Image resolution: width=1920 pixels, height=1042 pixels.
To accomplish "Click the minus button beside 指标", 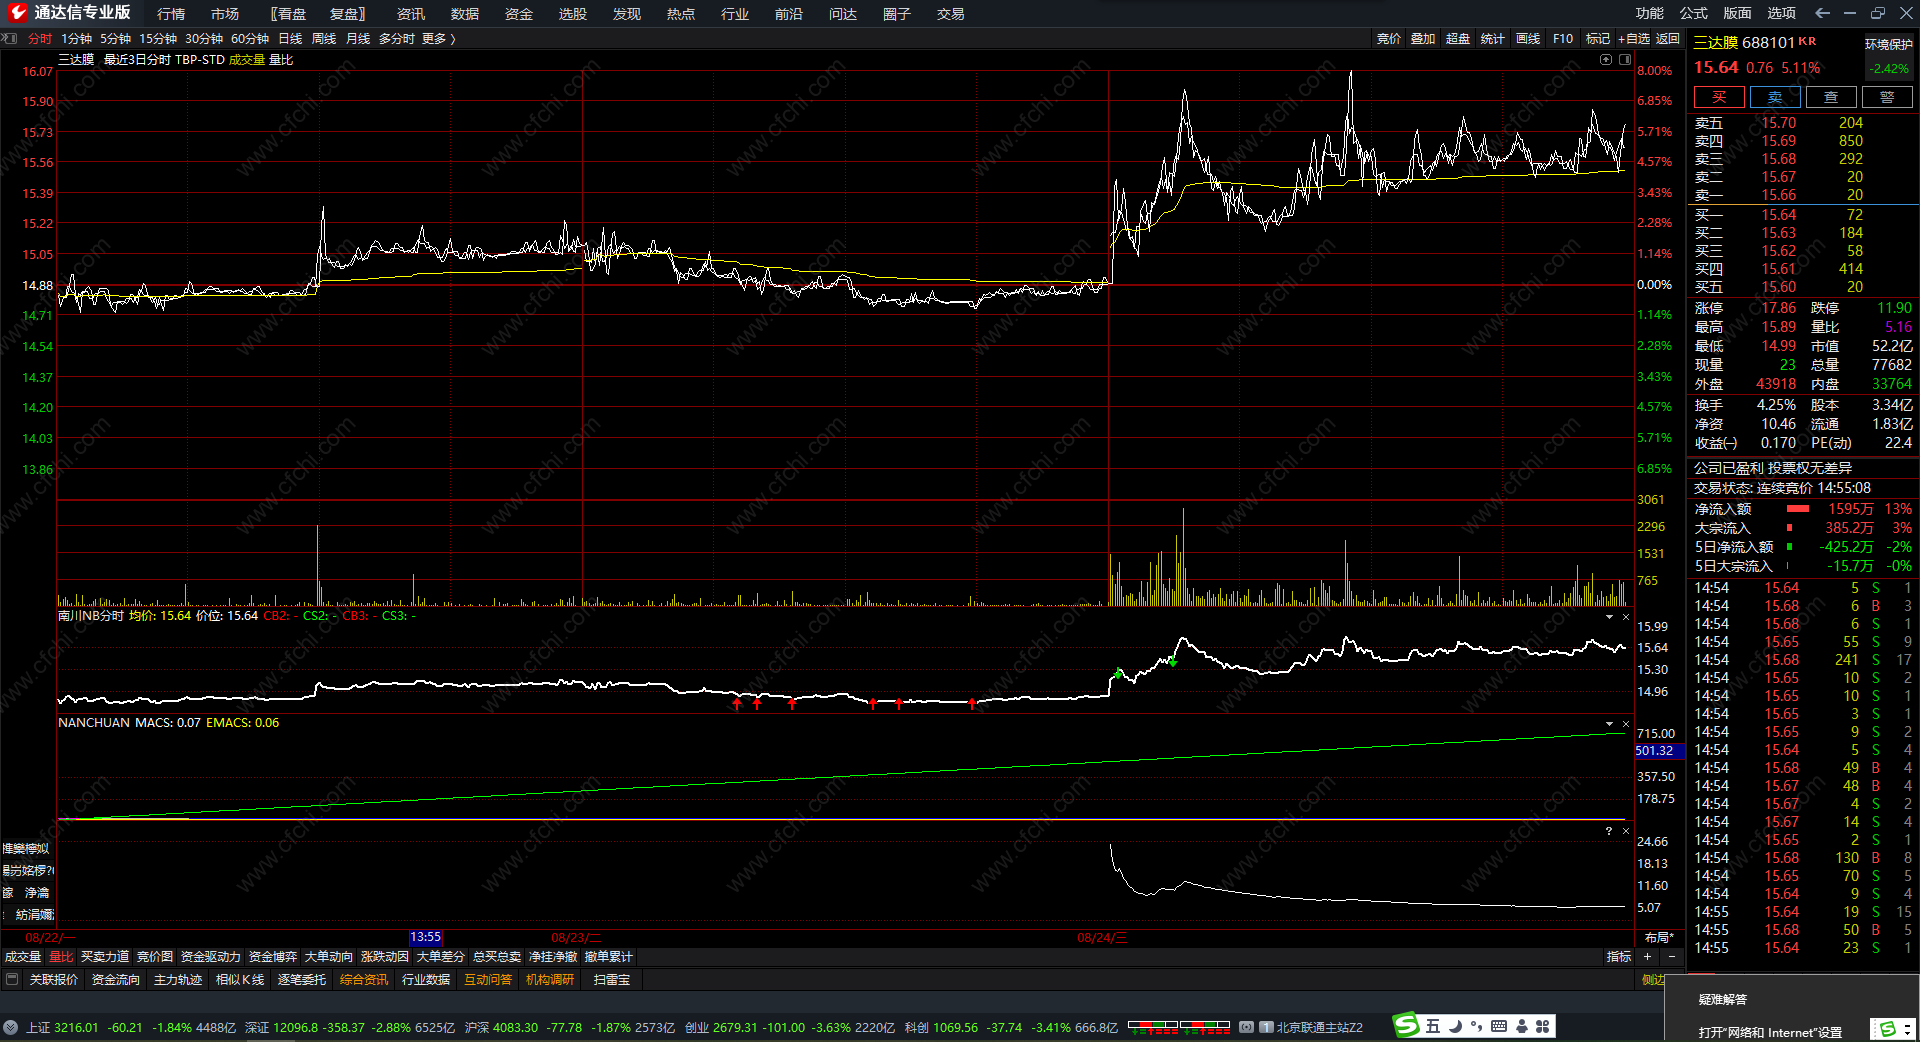I will tap(1671, 957).
